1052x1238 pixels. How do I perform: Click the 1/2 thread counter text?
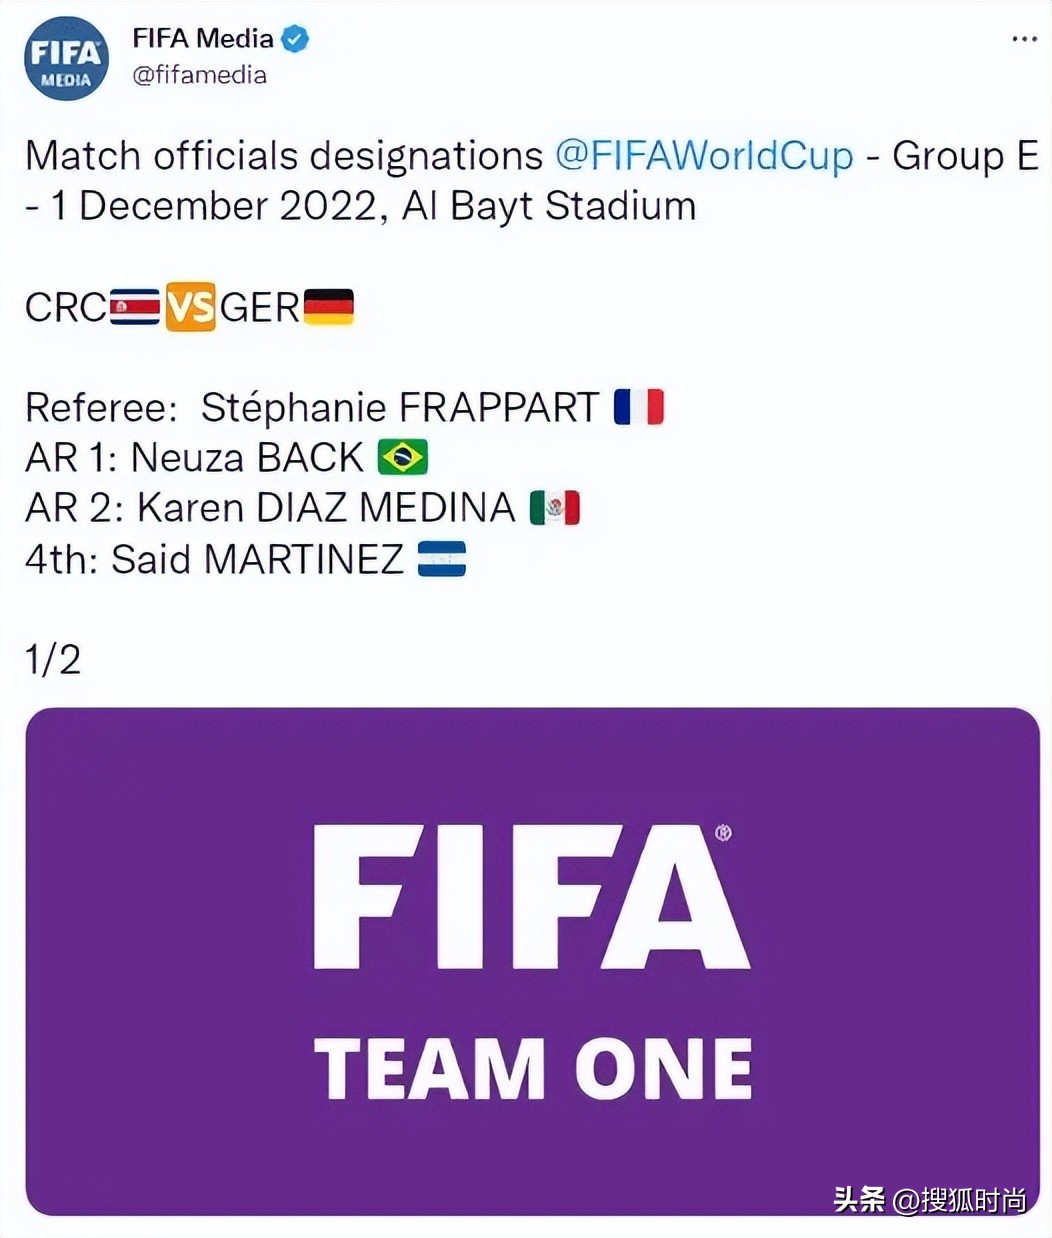(x=53, y=660)
